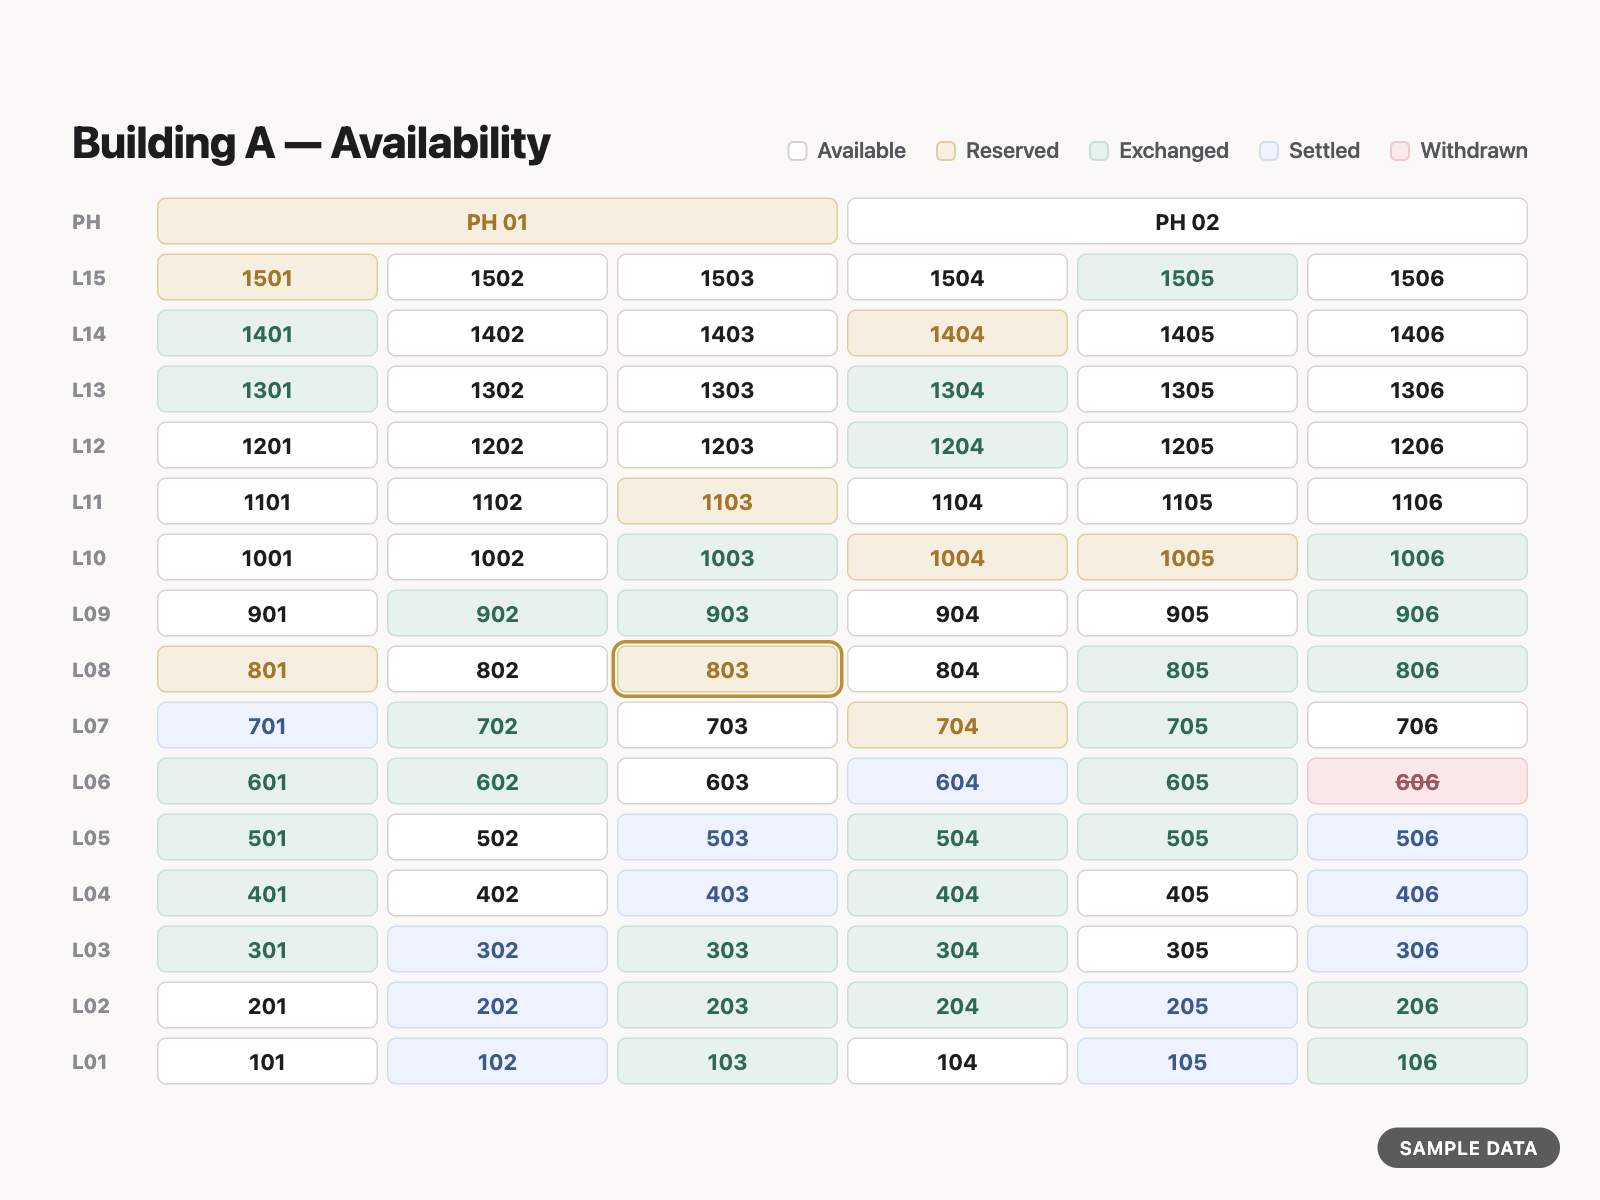Viewport: 1600px width, 1200px height.
Task: Select available unit 305
Action: [1187, 949]
